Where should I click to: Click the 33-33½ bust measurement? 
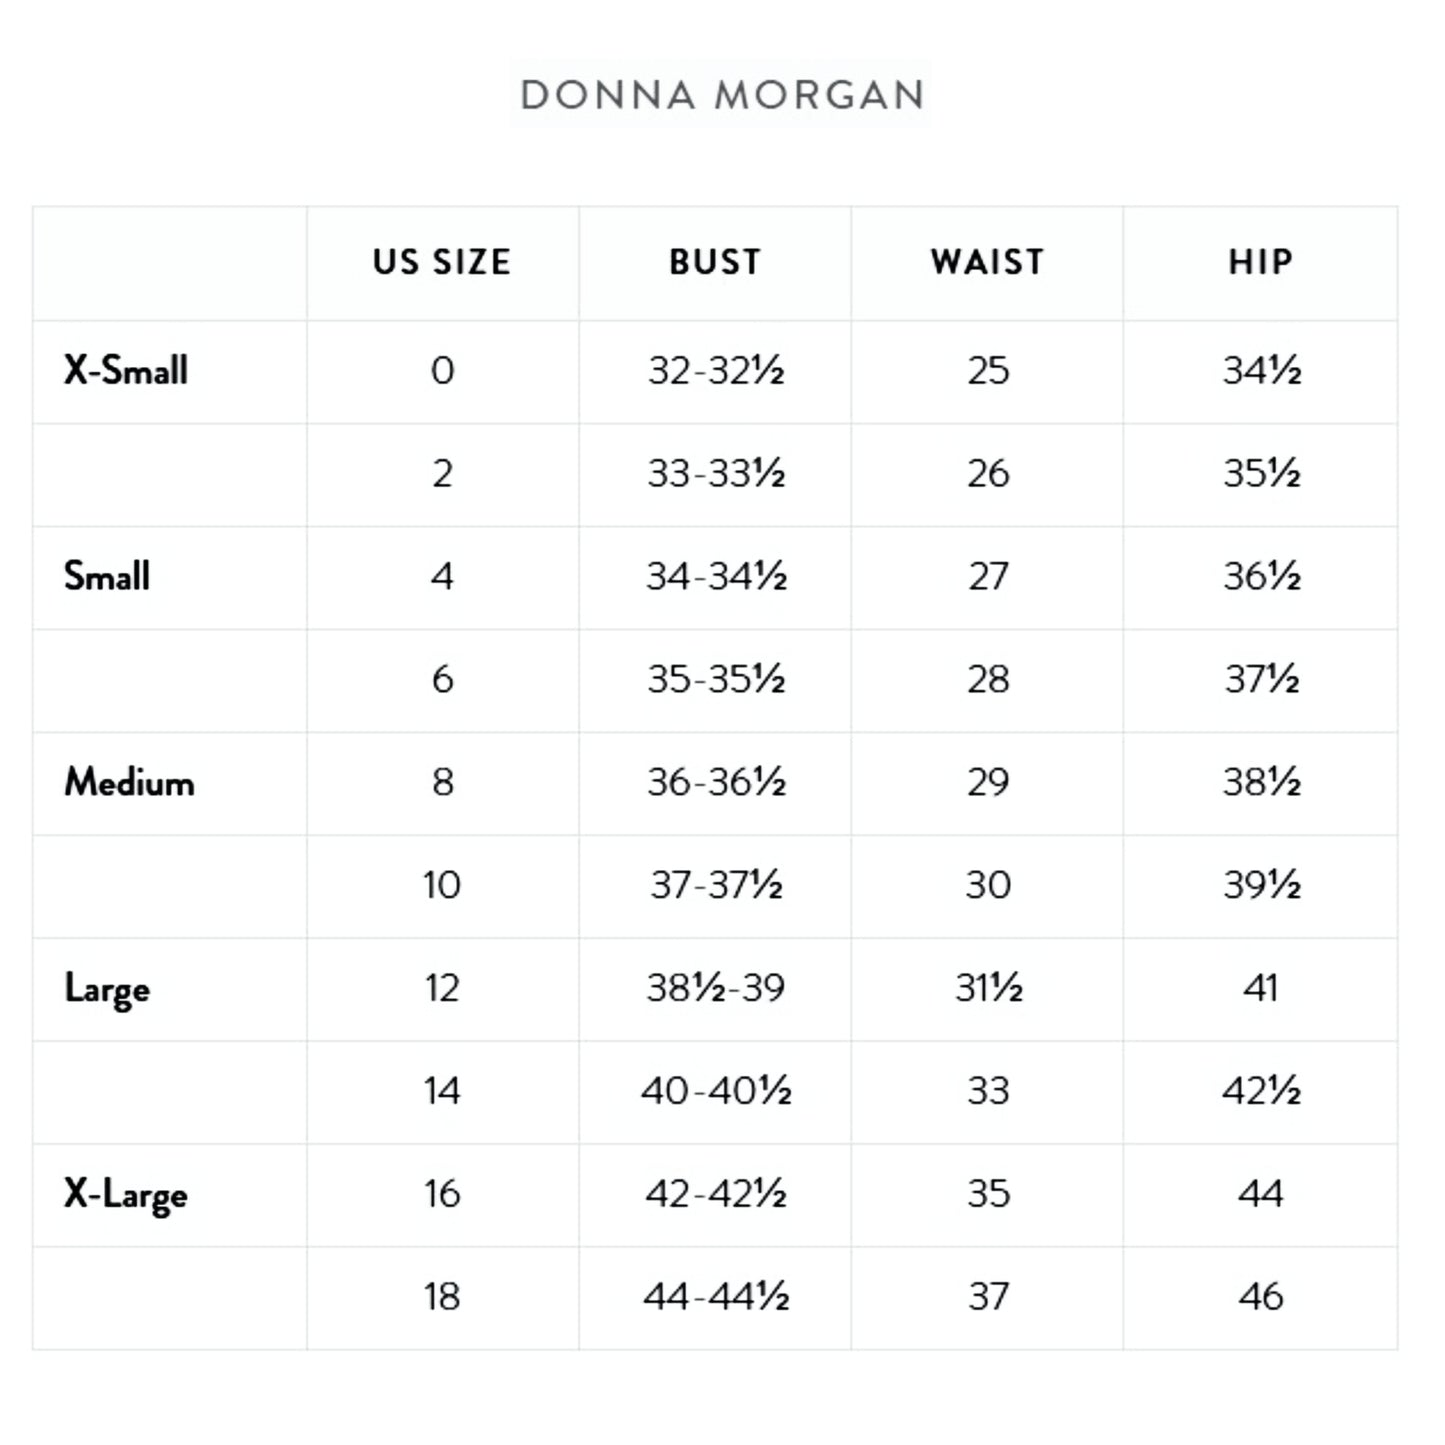[x=715, y=474]
